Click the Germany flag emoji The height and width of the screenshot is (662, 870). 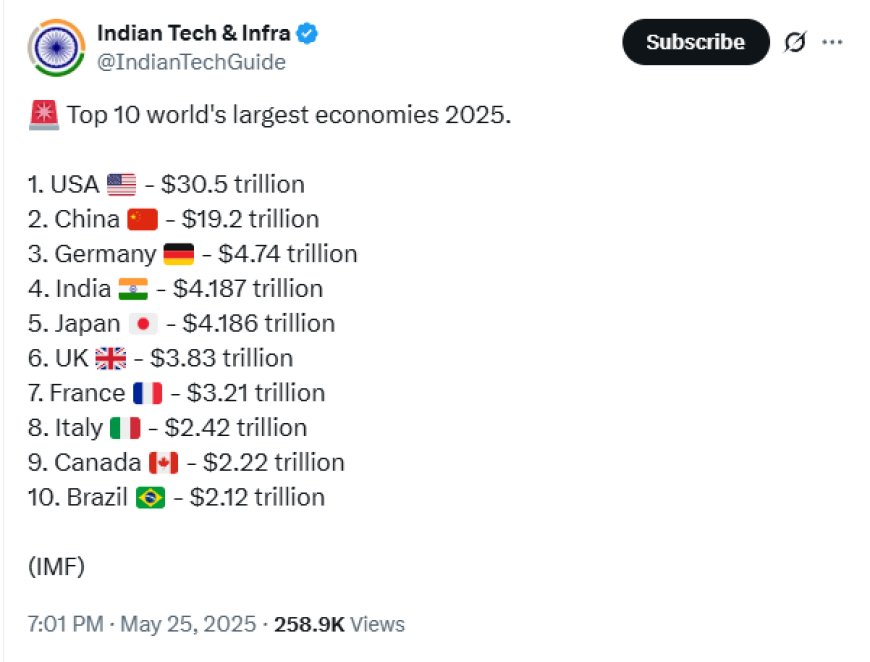coord(179,254)
